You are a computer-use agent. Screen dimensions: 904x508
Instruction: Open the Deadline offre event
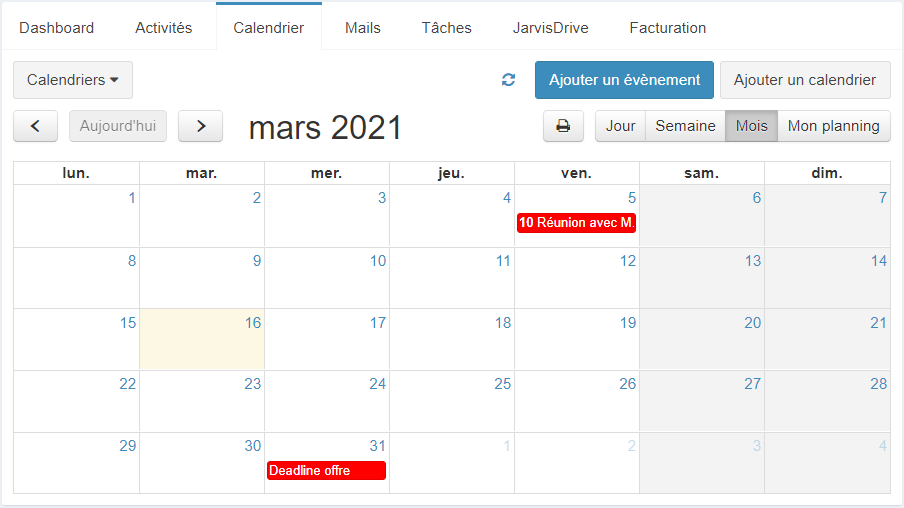click(326, 471)
